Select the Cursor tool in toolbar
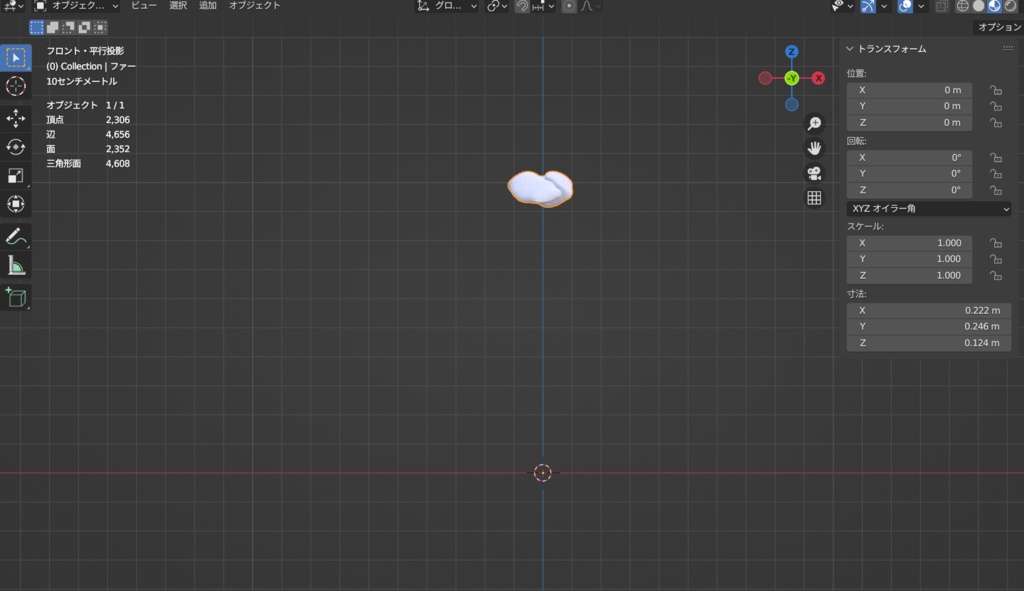 16,86
